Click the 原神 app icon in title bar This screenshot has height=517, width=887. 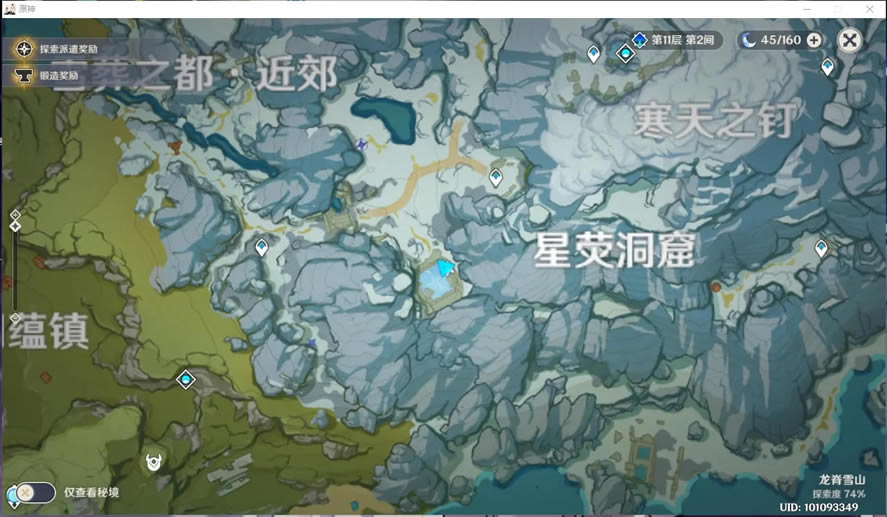point(10,7)
